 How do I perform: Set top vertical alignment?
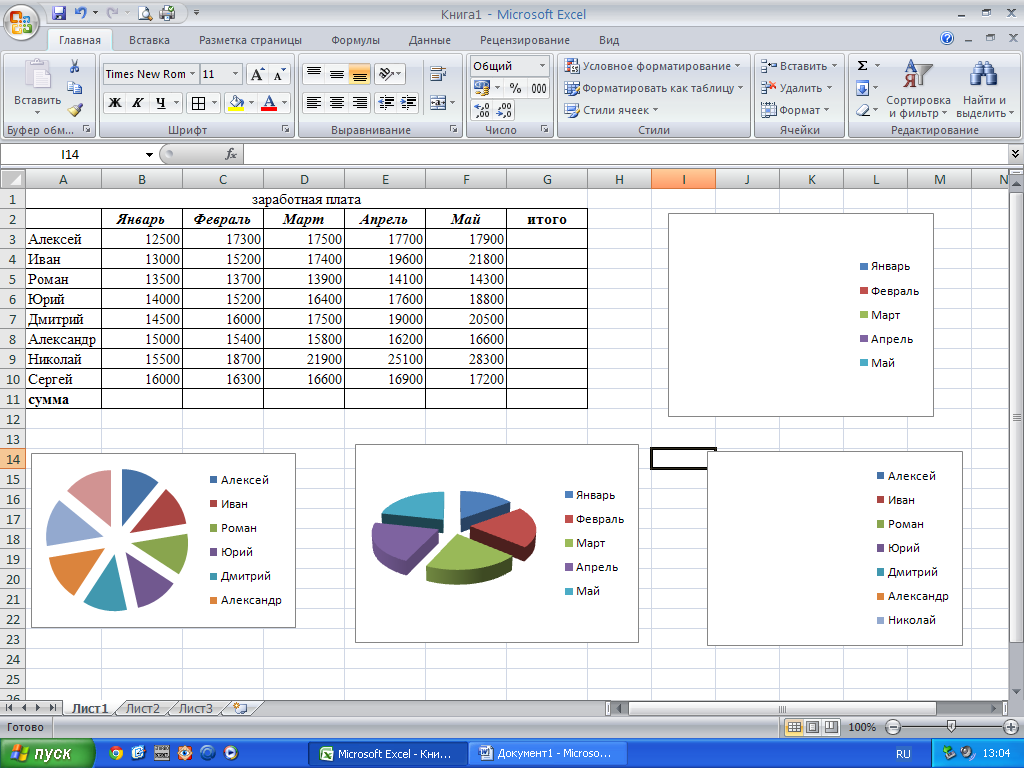313,74
